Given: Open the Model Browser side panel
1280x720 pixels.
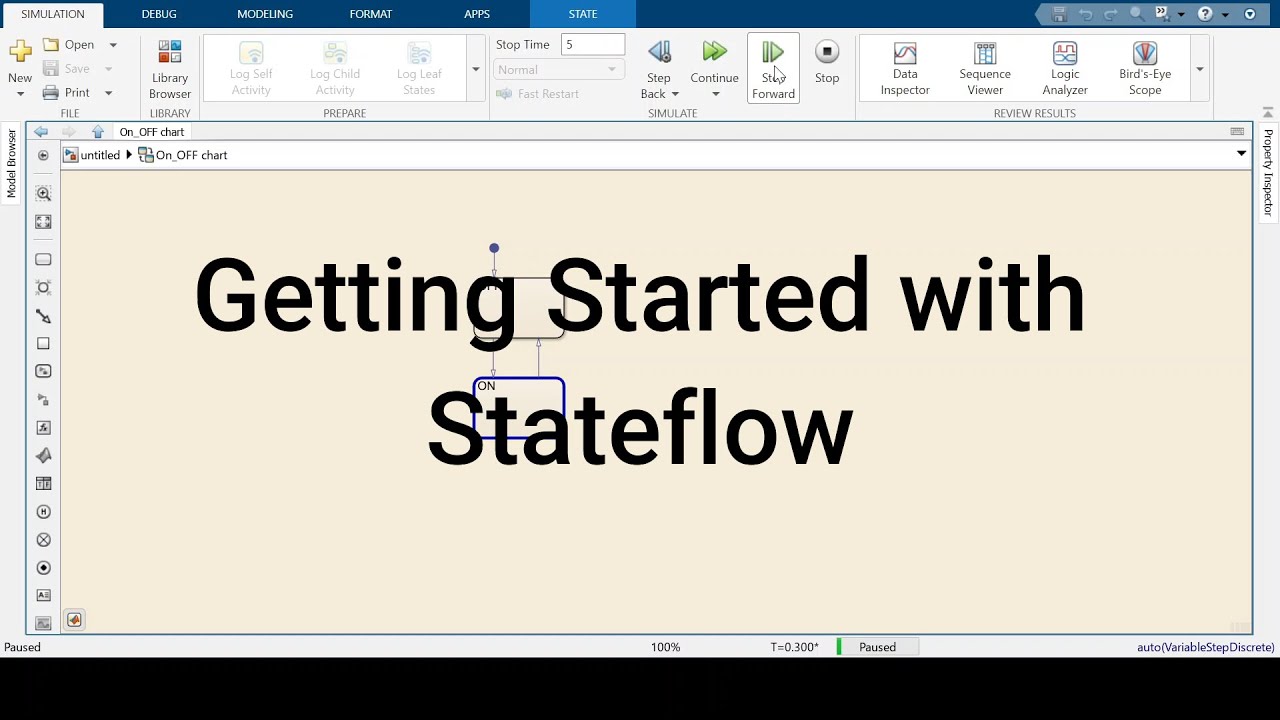Looking at the screenshot, I should click(x=12, y=164).
